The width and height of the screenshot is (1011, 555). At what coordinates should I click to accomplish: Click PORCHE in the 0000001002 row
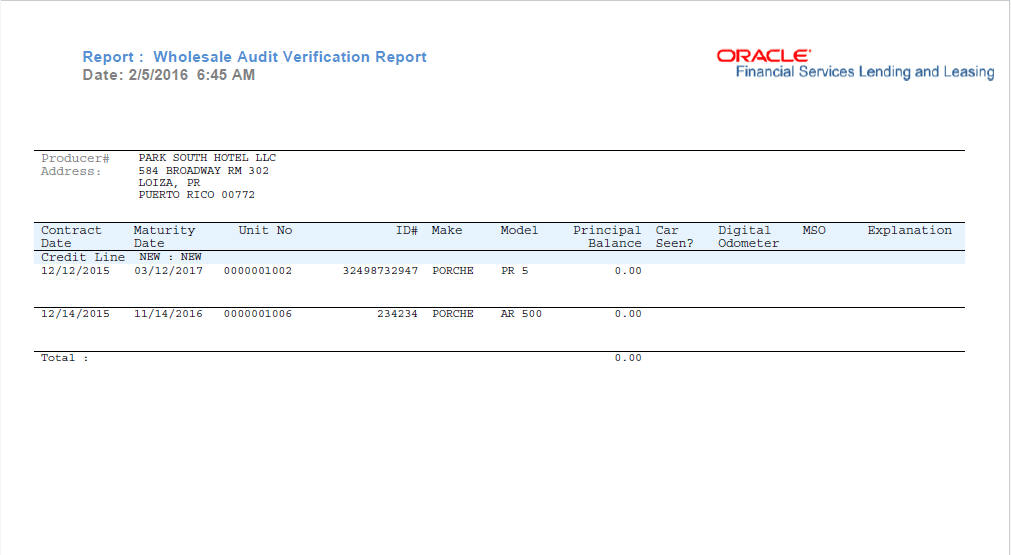(453, 271)
